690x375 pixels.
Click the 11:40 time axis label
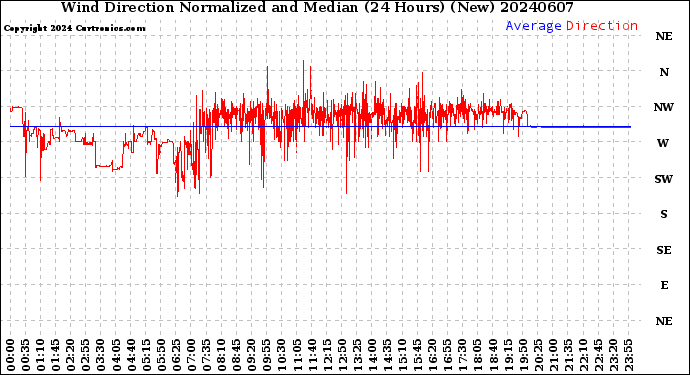312,355
